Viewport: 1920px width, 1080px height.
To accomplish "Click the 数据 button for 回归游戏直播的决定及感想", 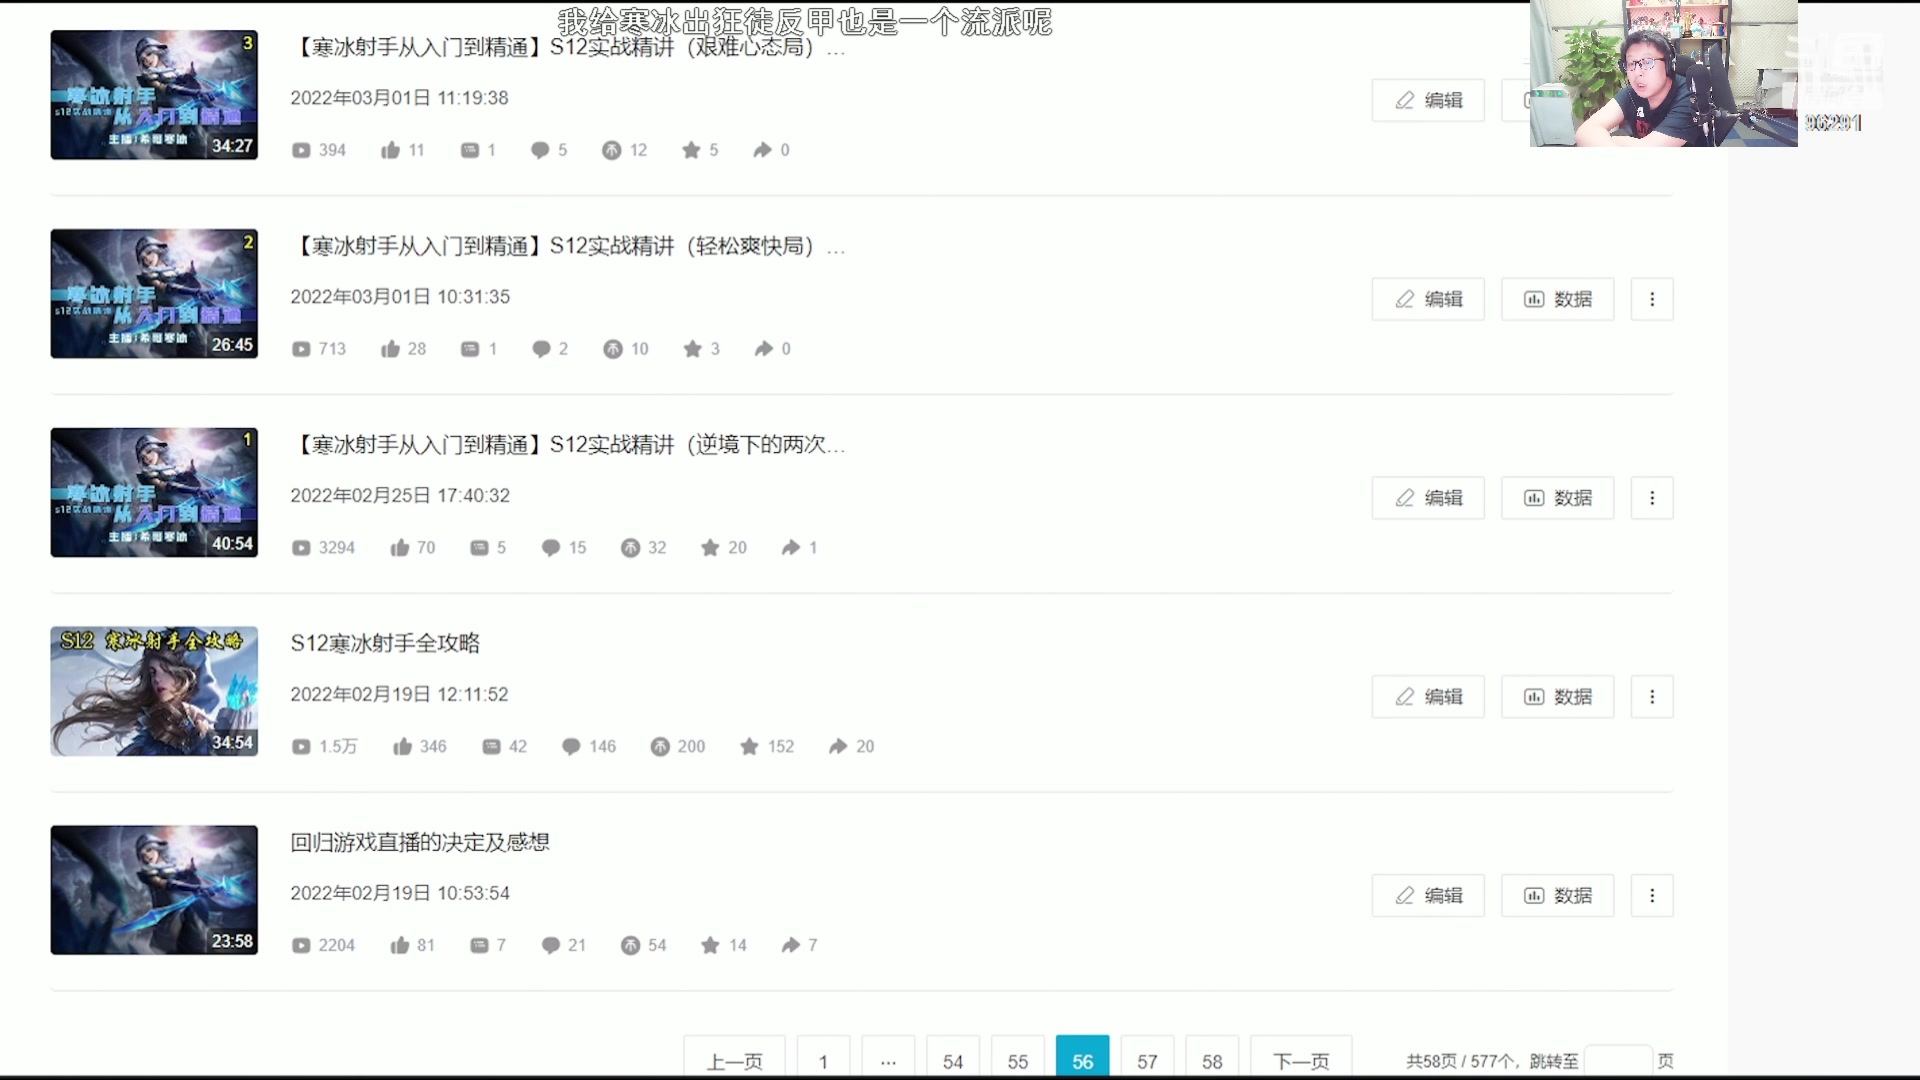I will tap(1557, 895).
